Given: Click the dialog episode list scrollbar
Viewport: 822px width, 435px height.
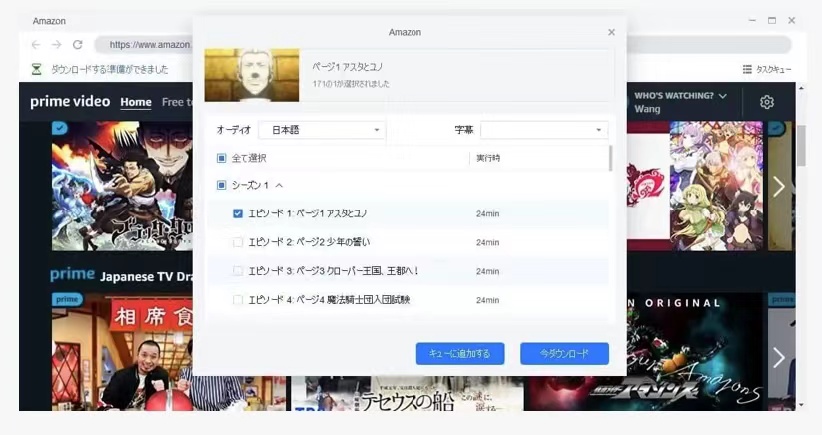Looking at the screenshot, I should [610, 158].
